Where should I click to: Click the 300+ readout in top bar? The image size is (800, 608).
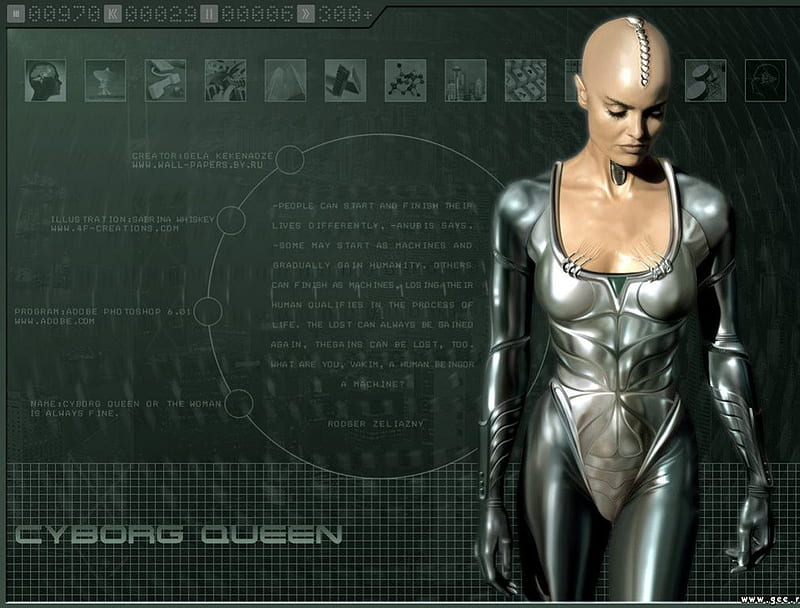click(x=345, y=14)
